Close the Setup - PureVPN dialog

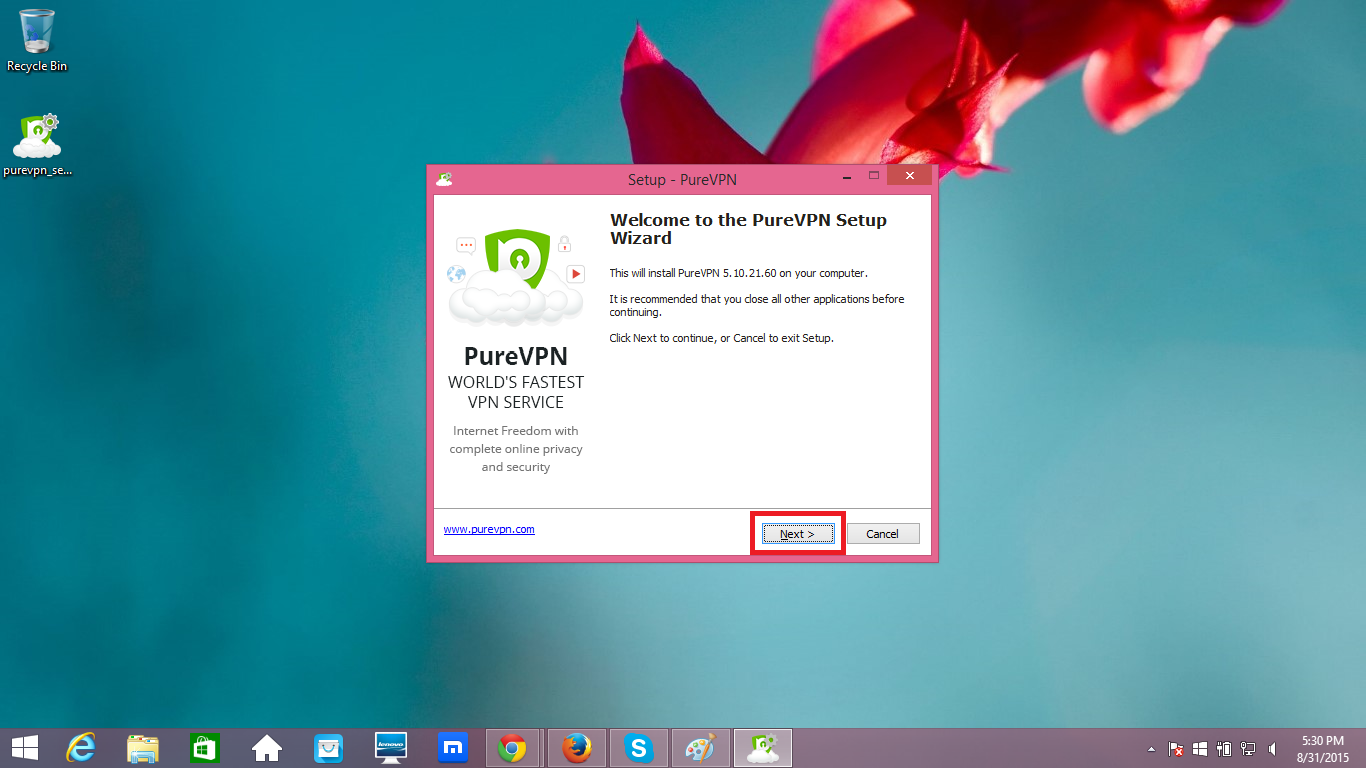tap(909, 176)
